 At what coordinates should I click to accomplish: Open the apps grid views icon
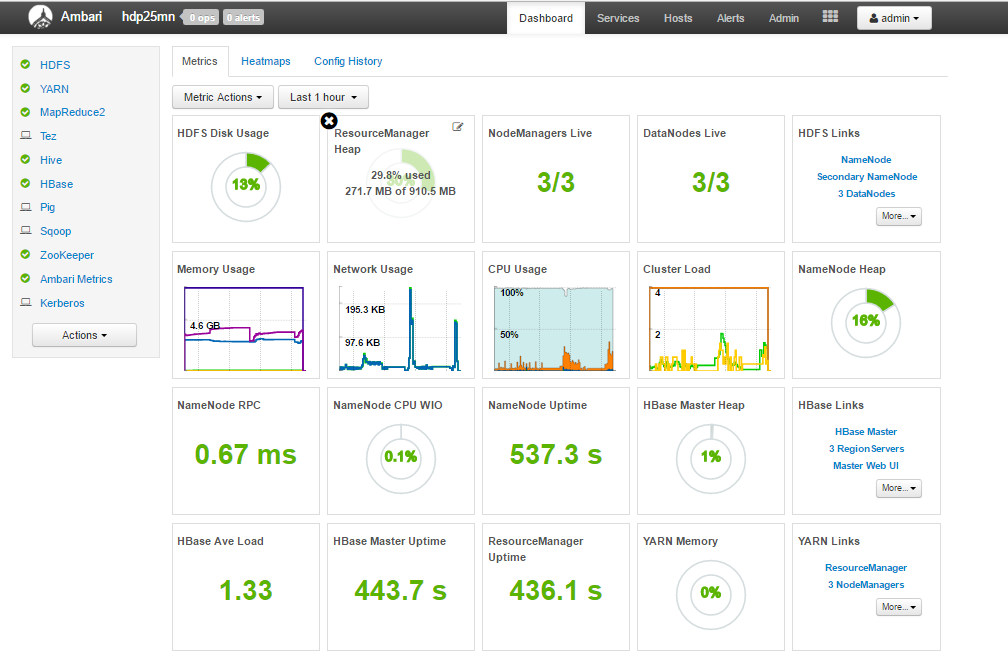pyautogui.click(x=830, y=17)
